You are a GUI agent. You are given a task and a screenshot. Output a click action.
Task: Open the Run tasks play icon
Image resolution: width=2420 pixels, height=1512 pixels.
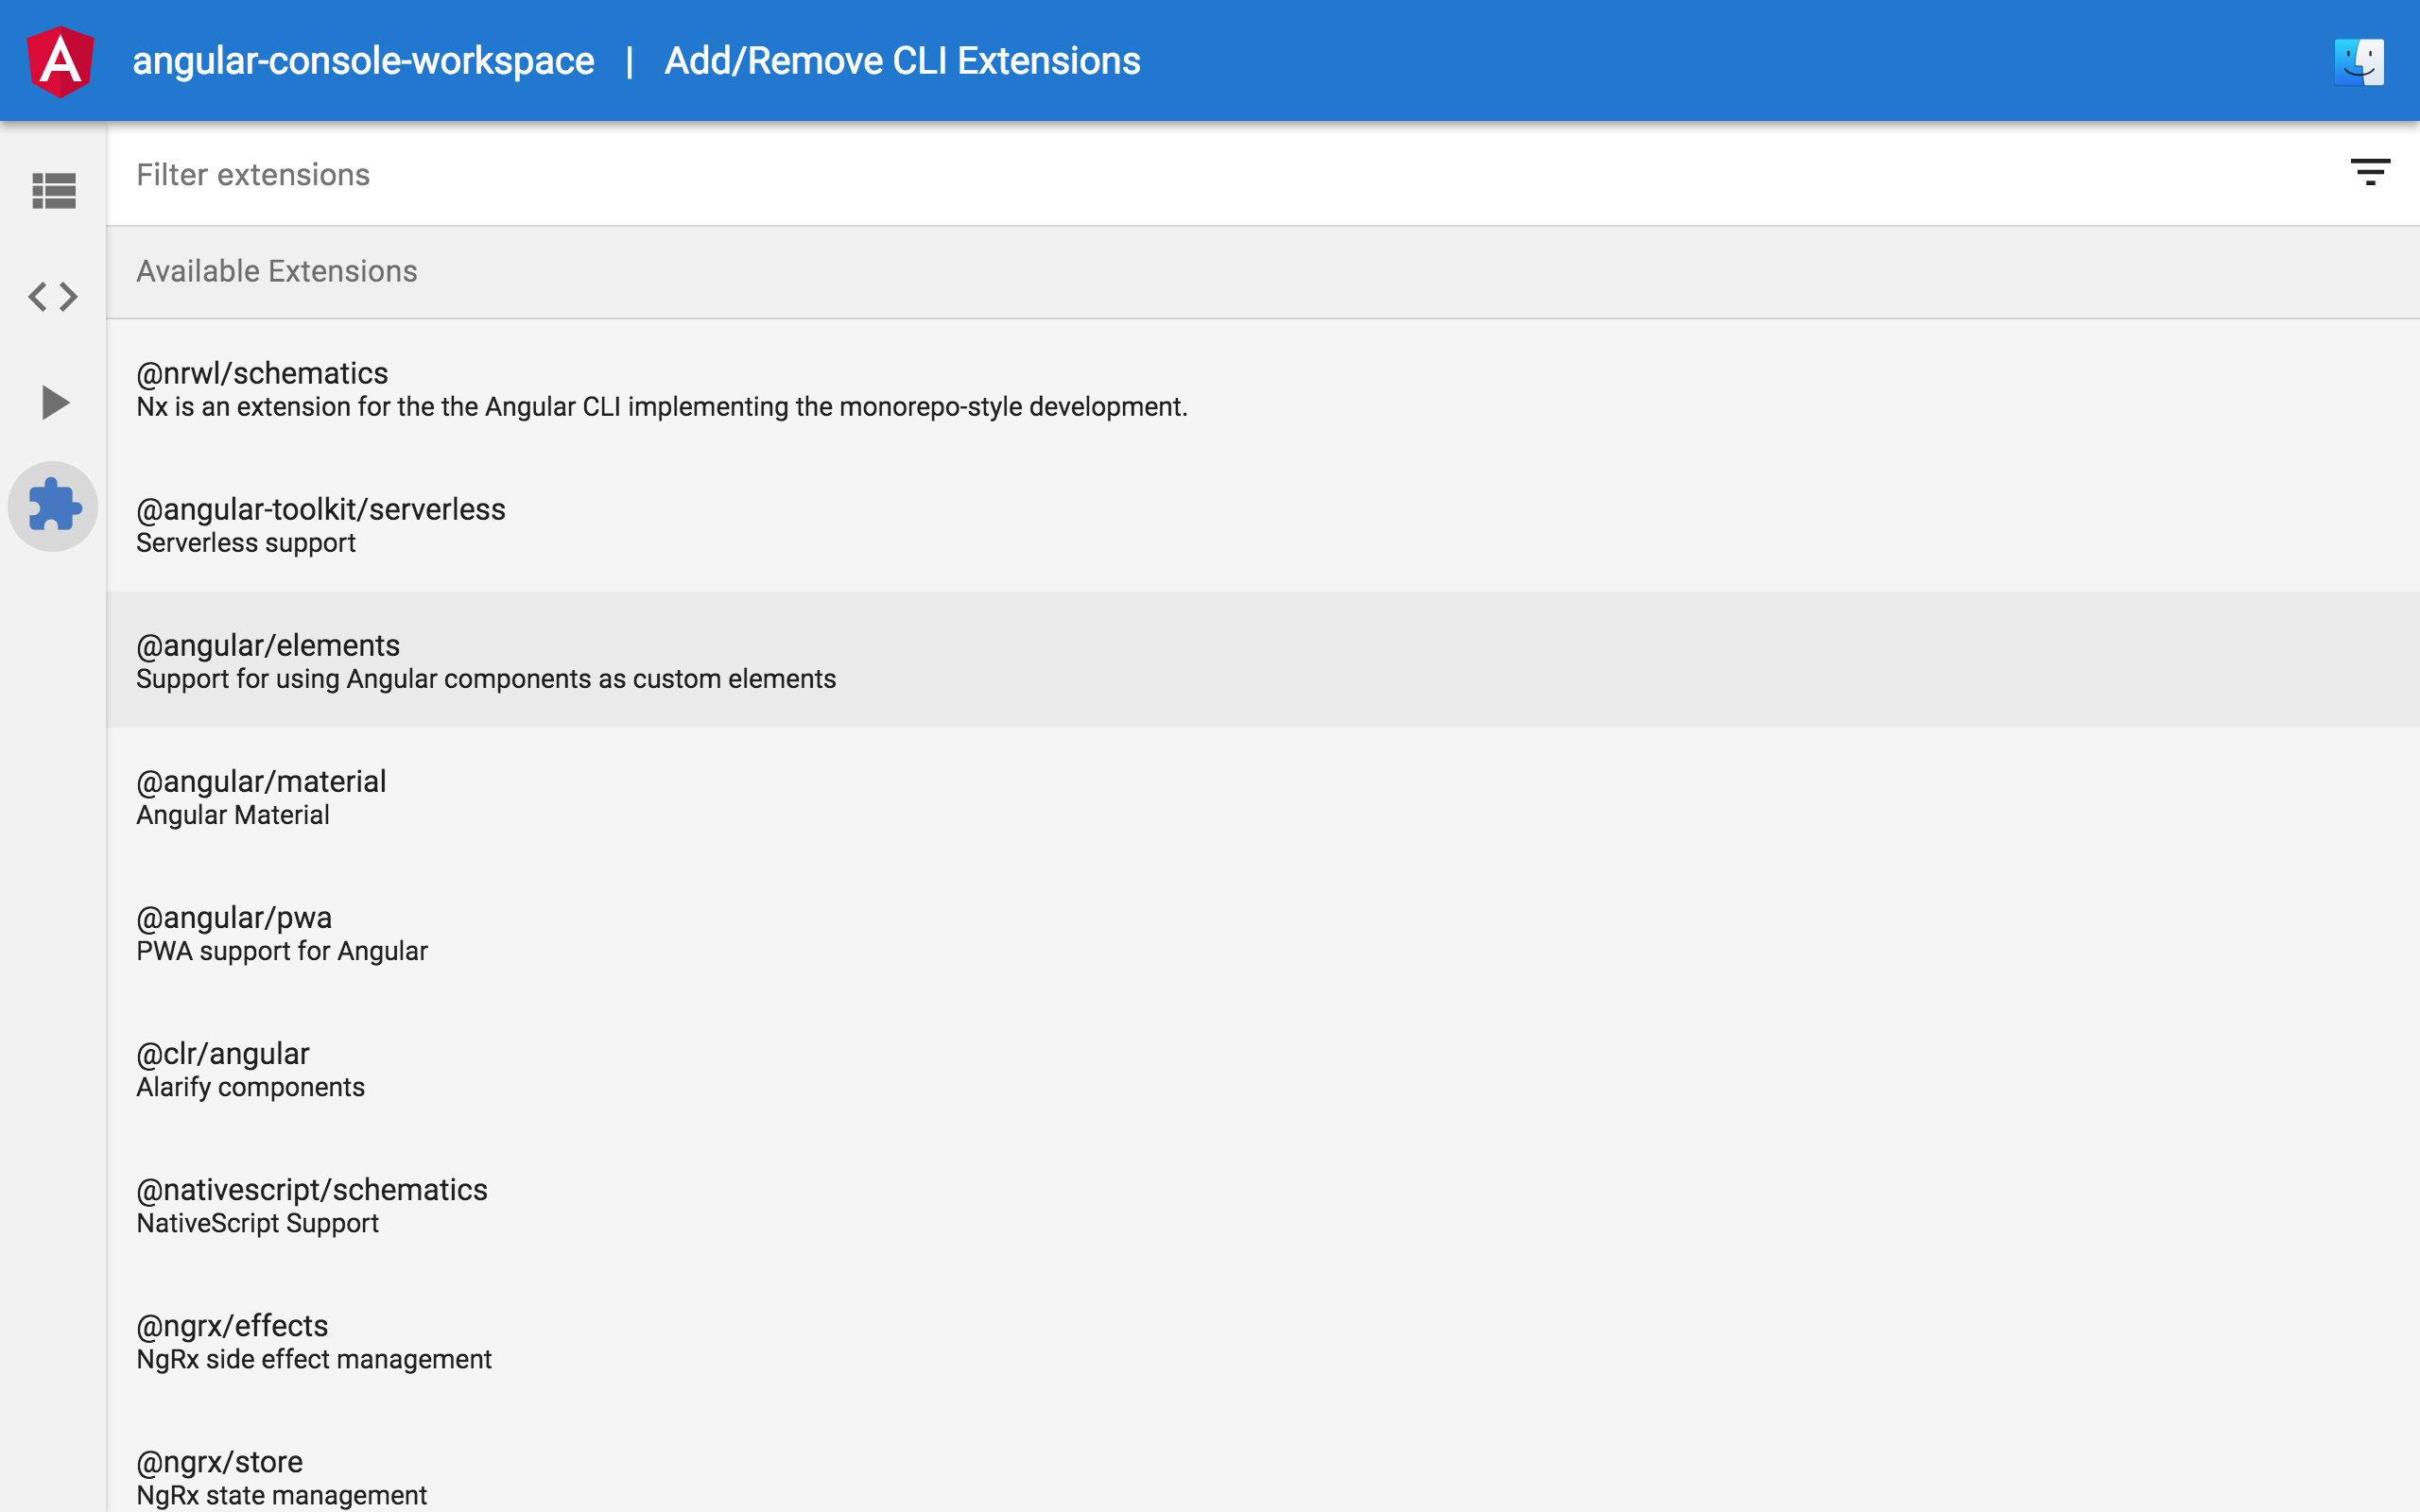click(54, 402)
